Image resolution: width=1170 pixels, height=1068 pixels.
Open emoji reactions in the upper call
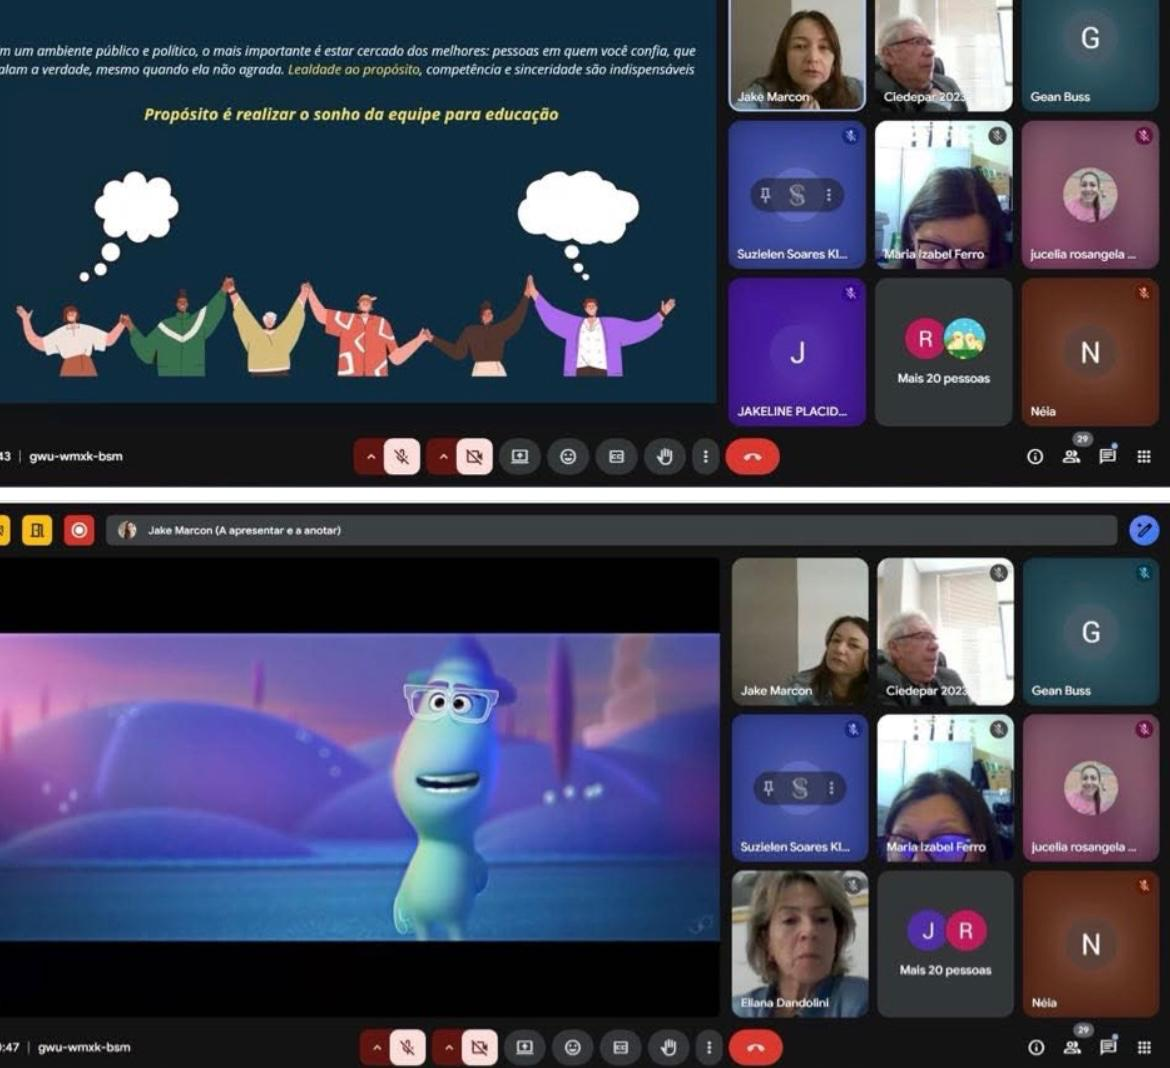568,456
